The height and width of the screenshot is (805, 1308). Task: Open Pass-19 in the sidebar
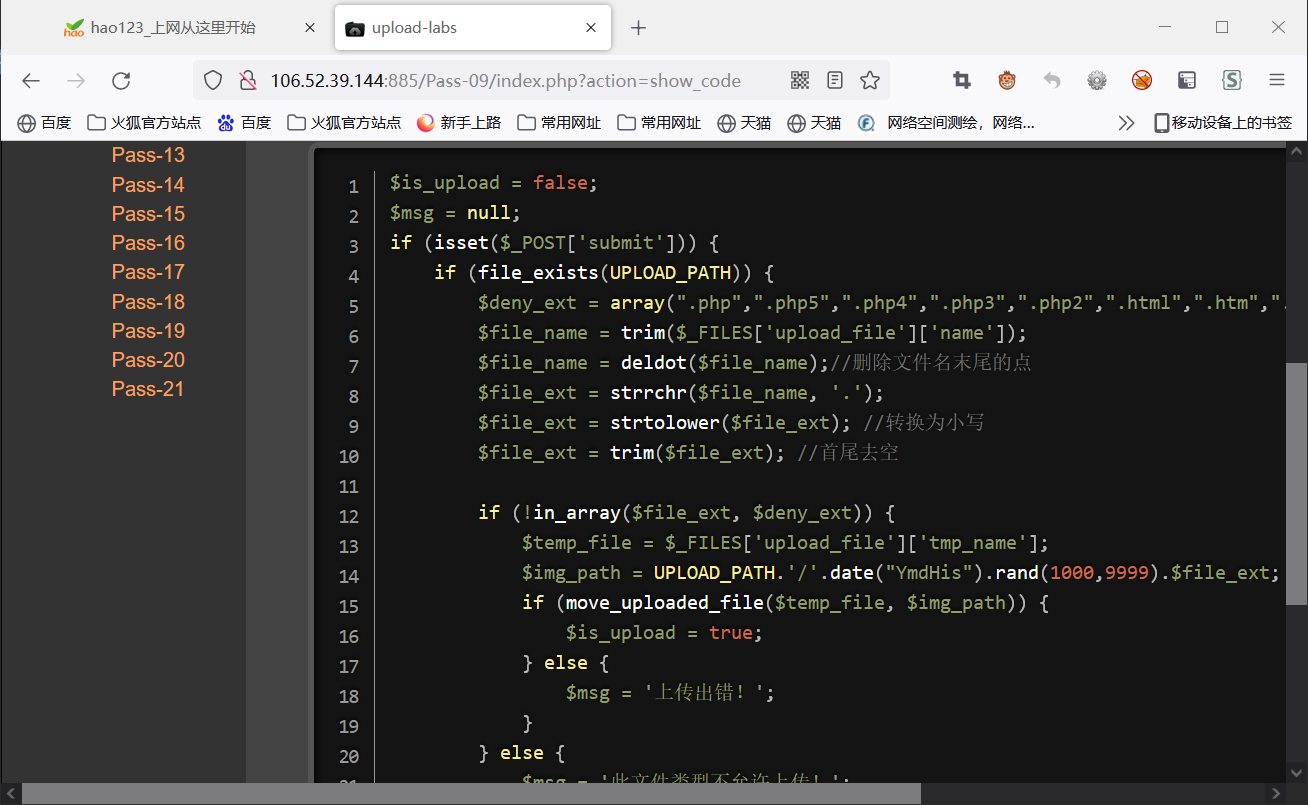pyautogui.click(x=148, y=331)
